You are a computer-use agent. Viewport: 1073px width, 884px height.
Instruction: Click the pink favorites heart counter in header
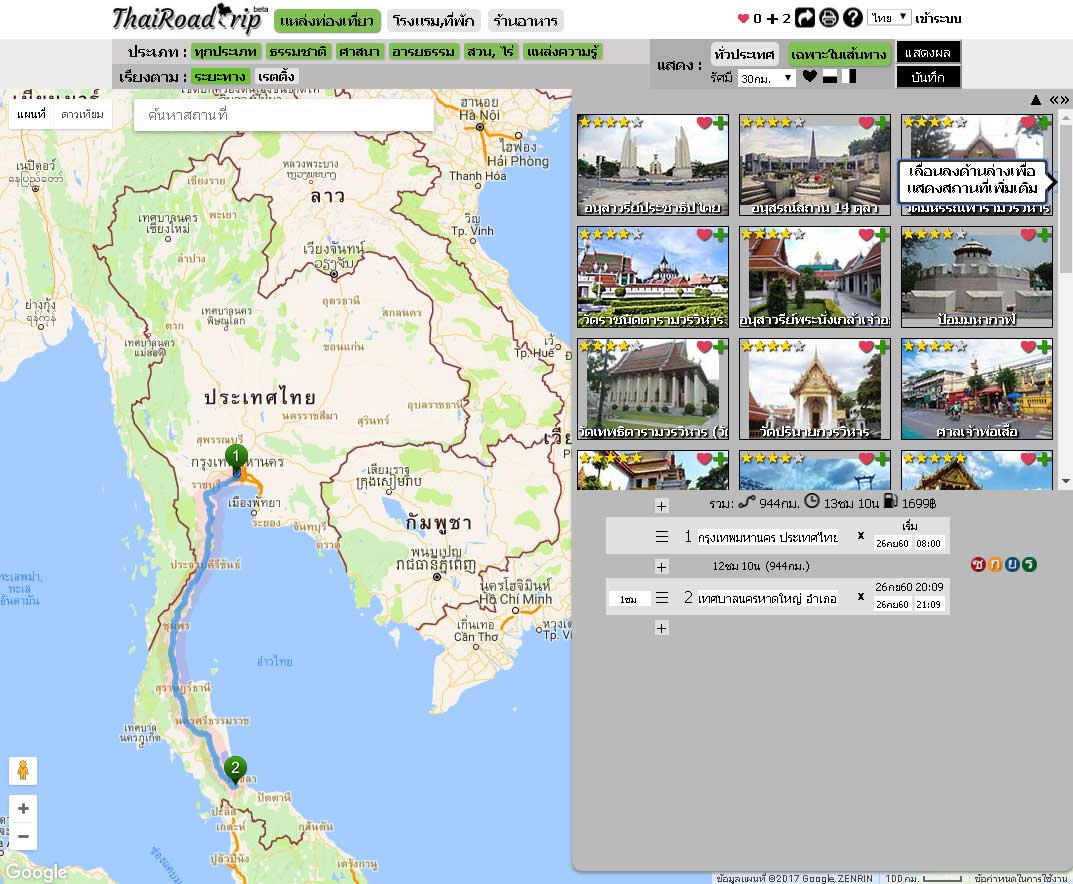click(749, 18)
